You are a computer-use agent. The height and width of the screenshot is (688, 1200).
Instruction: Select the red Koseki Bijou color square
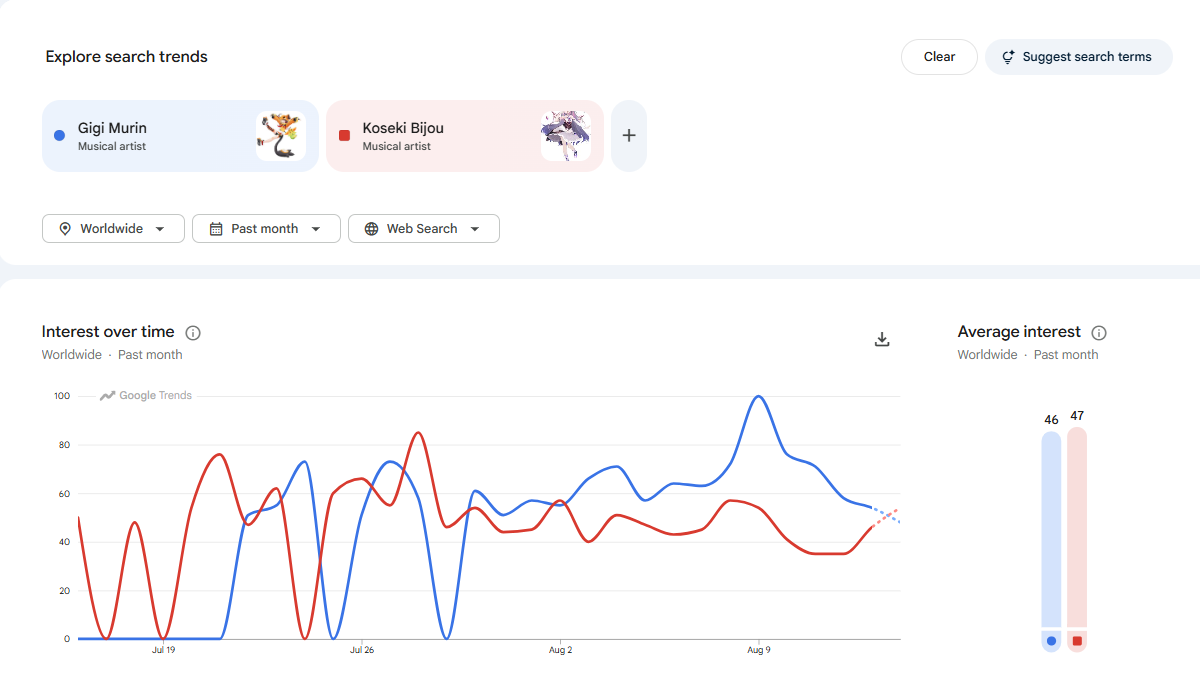click(344, 135)
